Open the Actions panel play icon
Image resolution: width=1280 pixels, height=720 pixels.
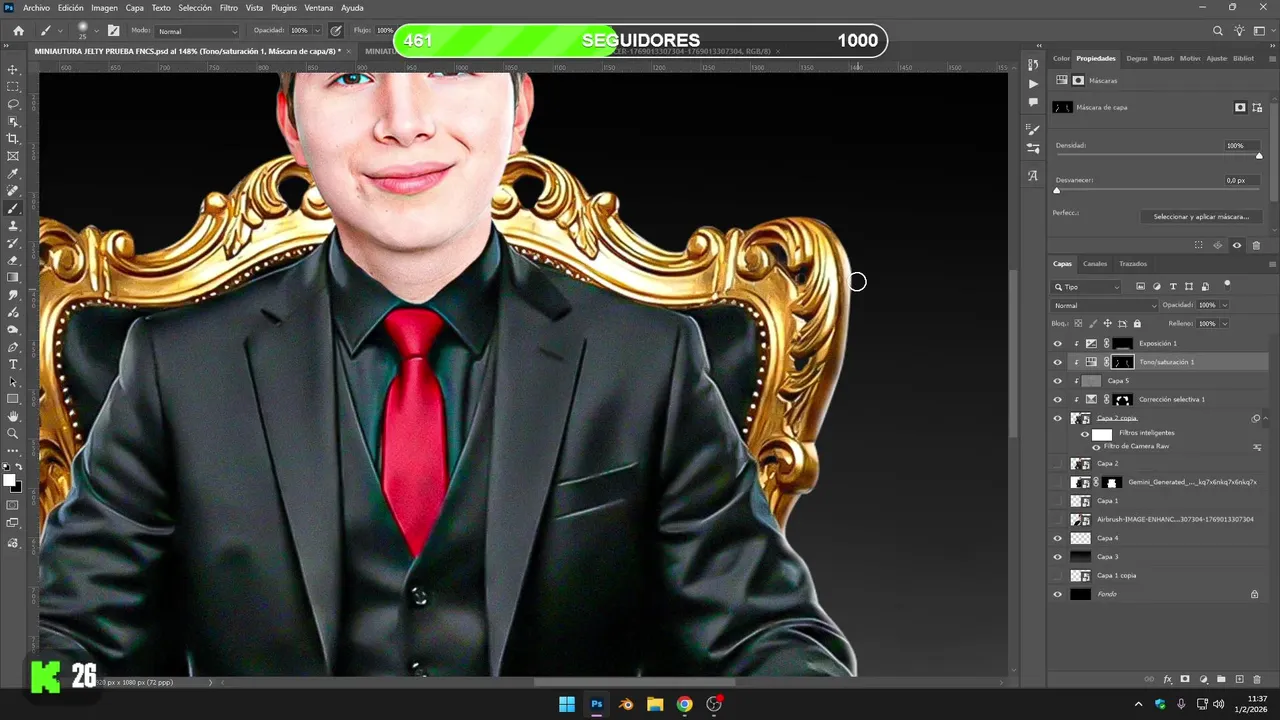(1033, 84)
